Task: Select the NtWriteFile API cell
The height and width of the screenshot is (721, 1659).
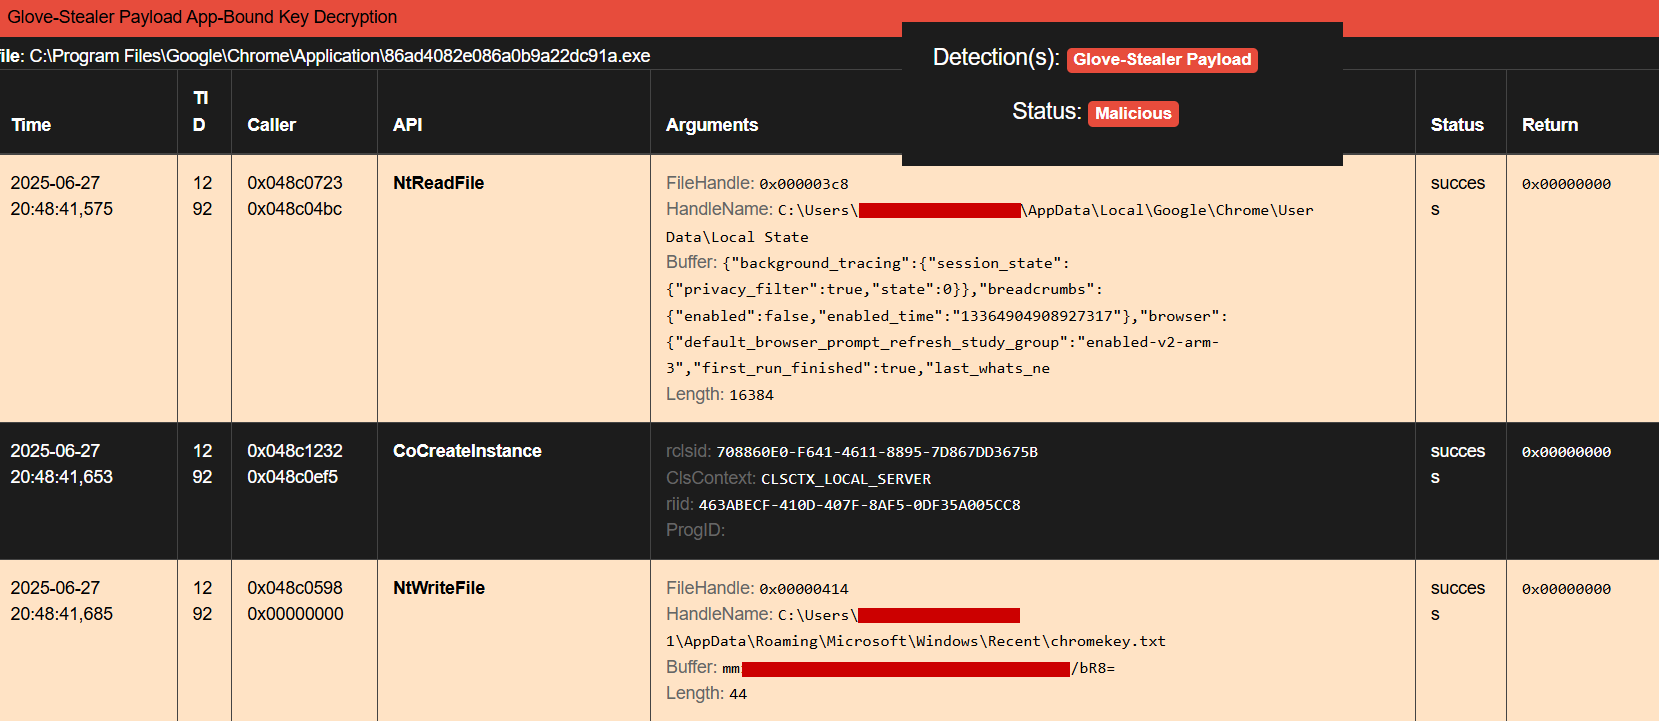Action: point(439,588)
